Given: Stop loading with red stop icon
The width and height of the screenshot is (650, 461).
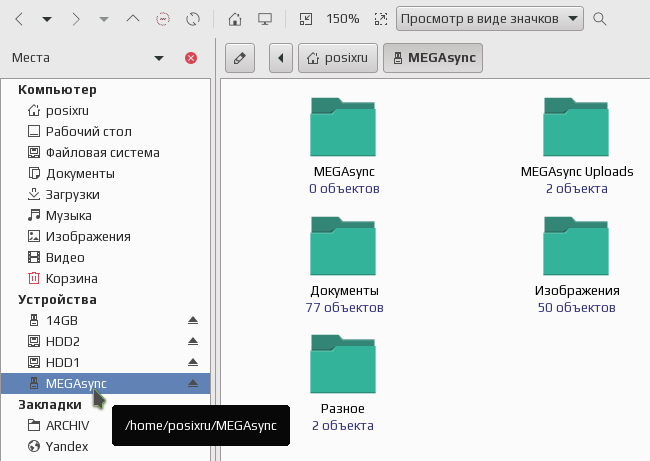Looking at the screenshot, I should 162,19.
